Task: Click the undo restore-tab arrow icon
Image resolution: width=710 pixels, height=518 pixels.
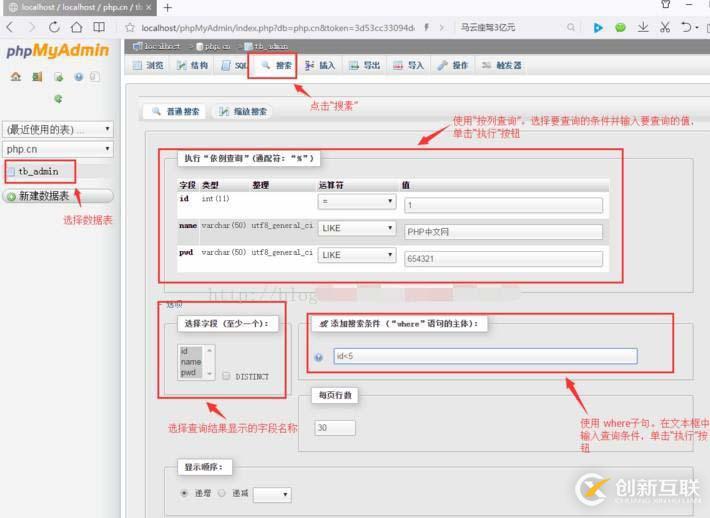Action: click(686, 27)
